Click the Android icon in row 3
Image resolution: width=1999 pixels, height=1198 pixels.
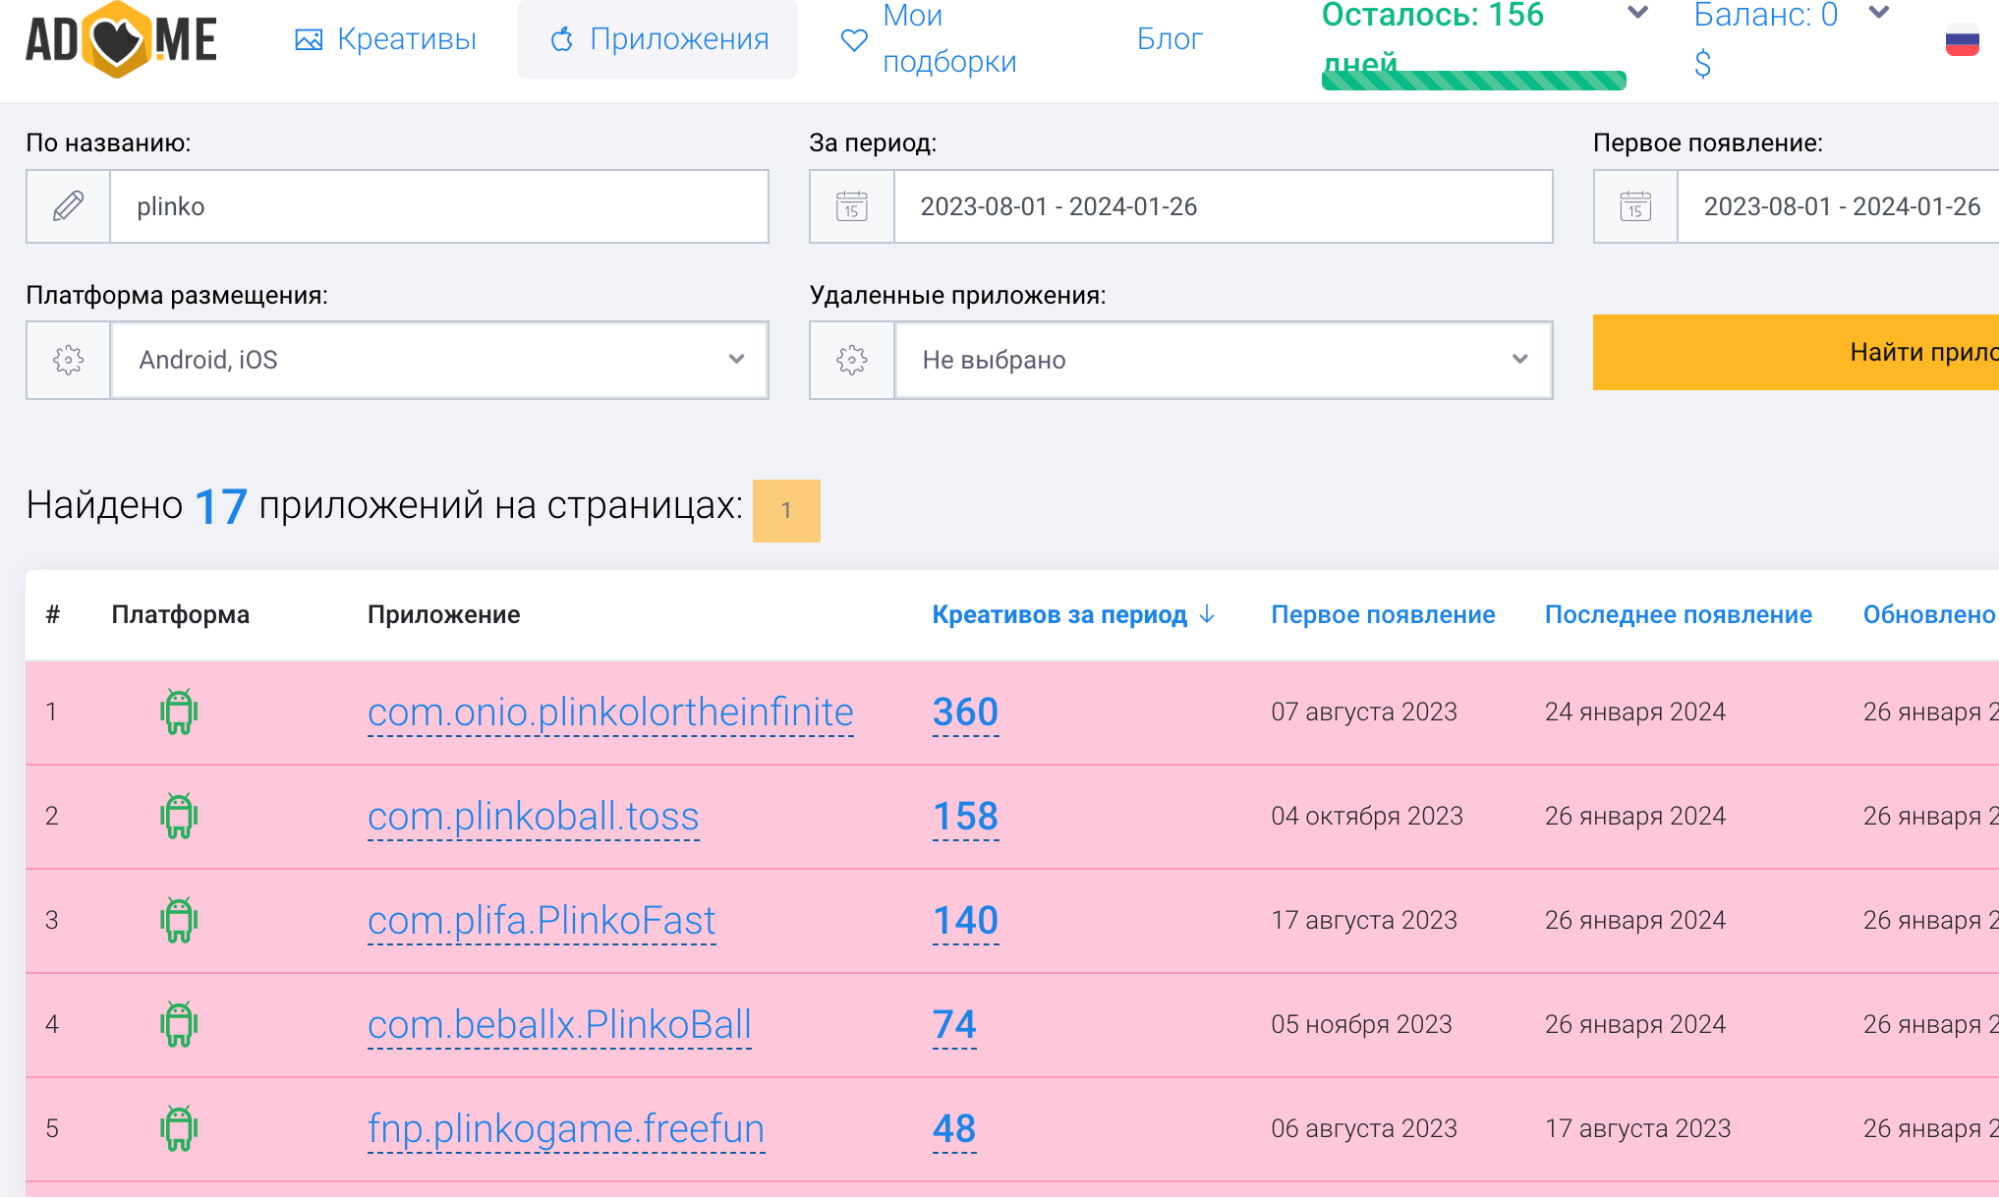pyautogui.click(x=179, y=920)
